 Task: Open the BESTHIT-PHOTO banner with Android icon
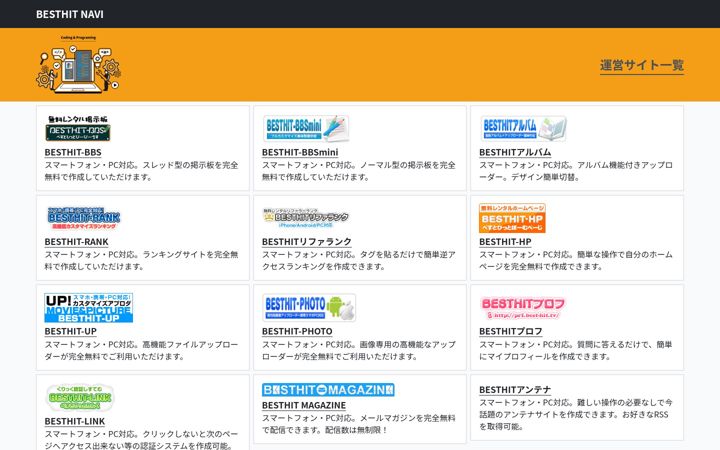tap(309, 308)
